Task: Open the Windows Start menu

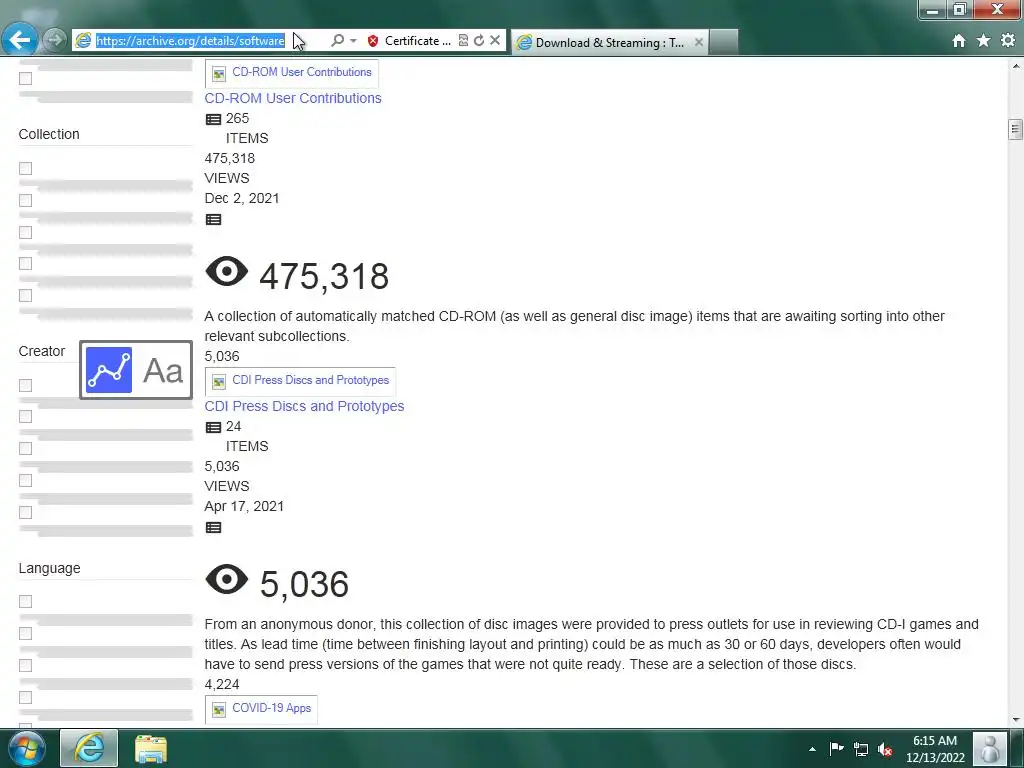Action: [26, 748]
